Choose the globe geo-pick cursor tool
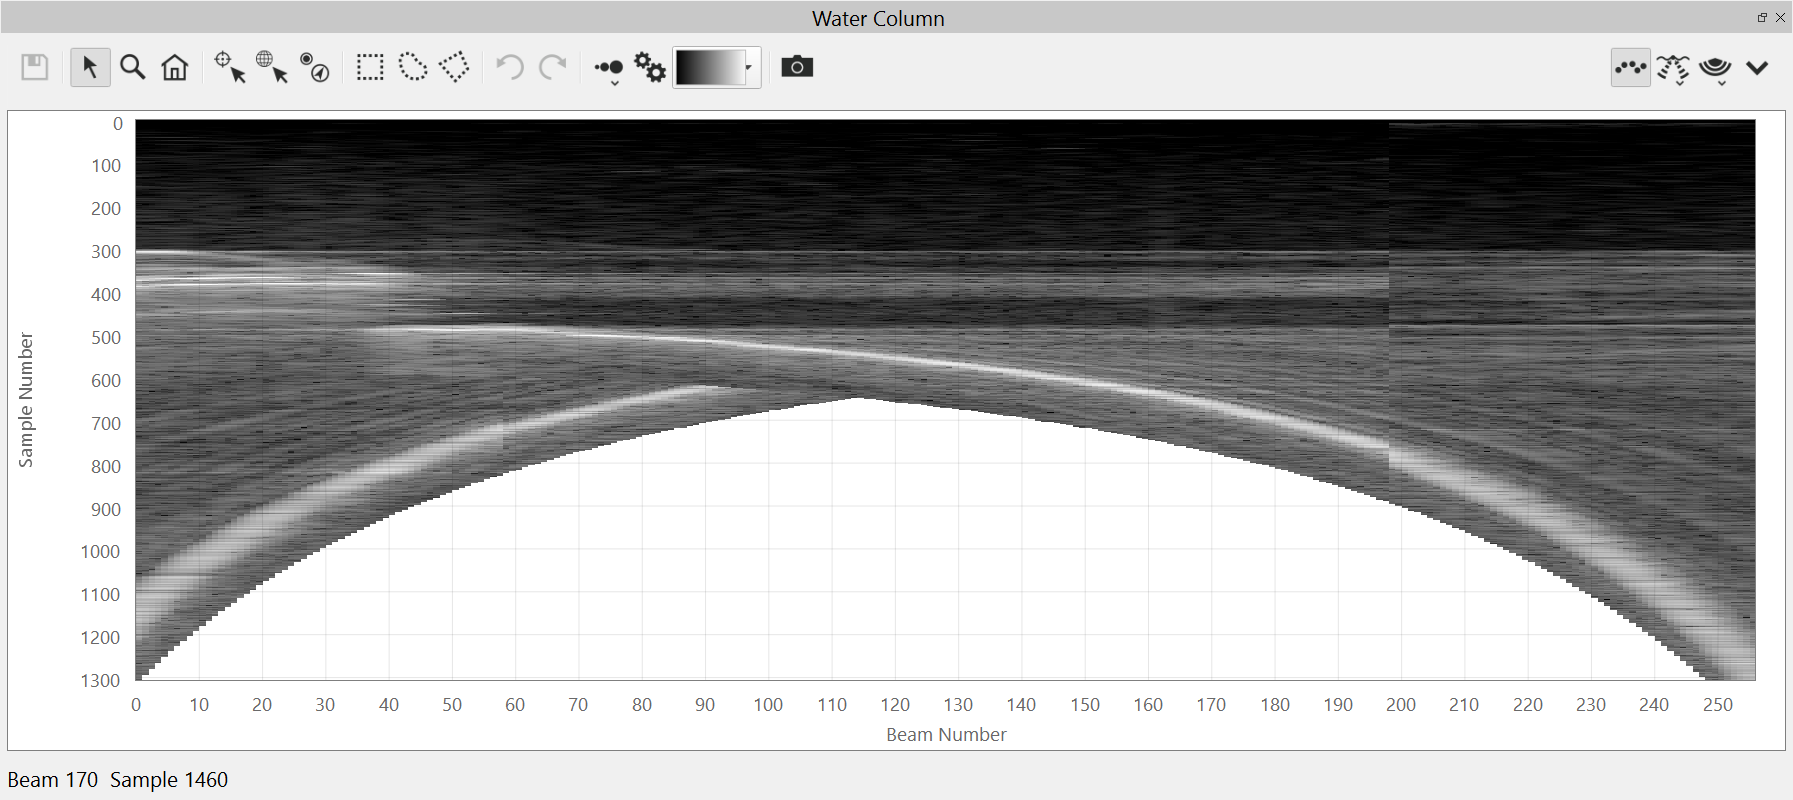The height and width of the screenshot is (800, 1793). (271, 67)
